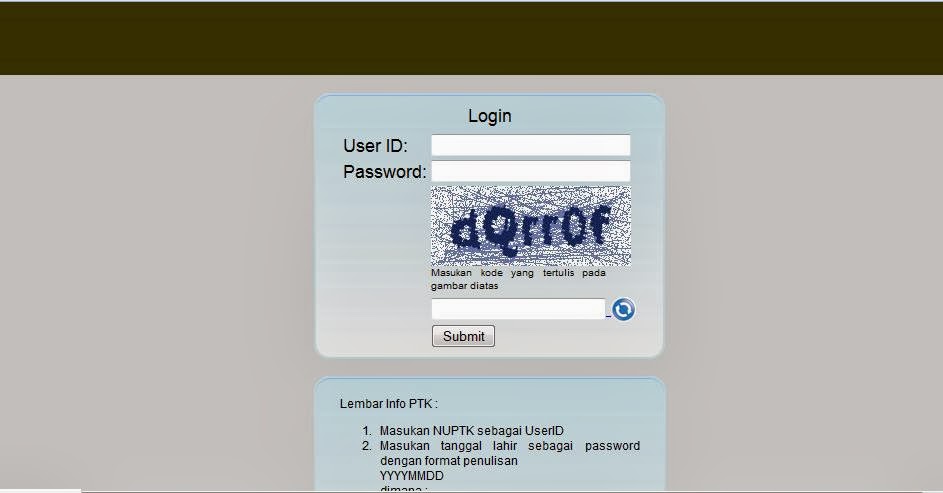This screenshot has height=493, width=943.
Task: Click the 'Masukan tanggal lahir sebagai password' item
Action: point(510,446)
